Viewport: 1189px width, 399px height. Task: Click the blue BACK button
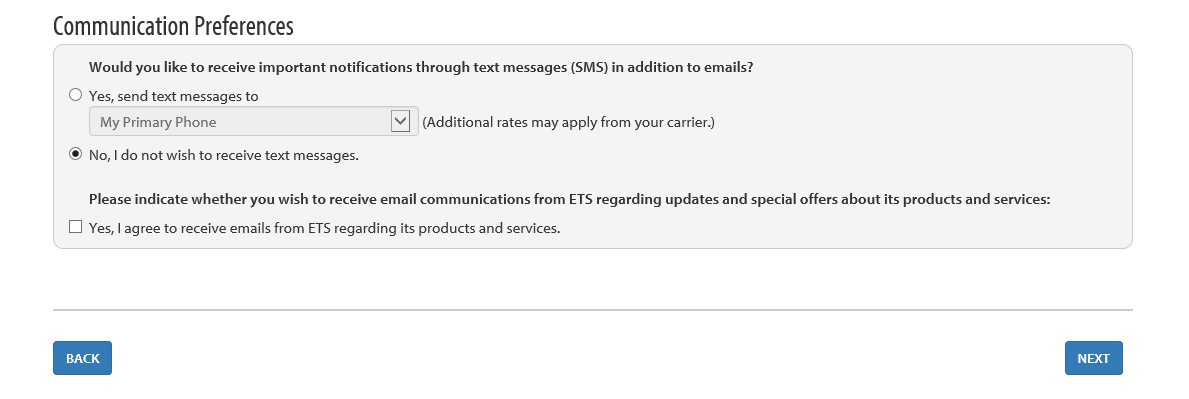(x=83, y=358)
